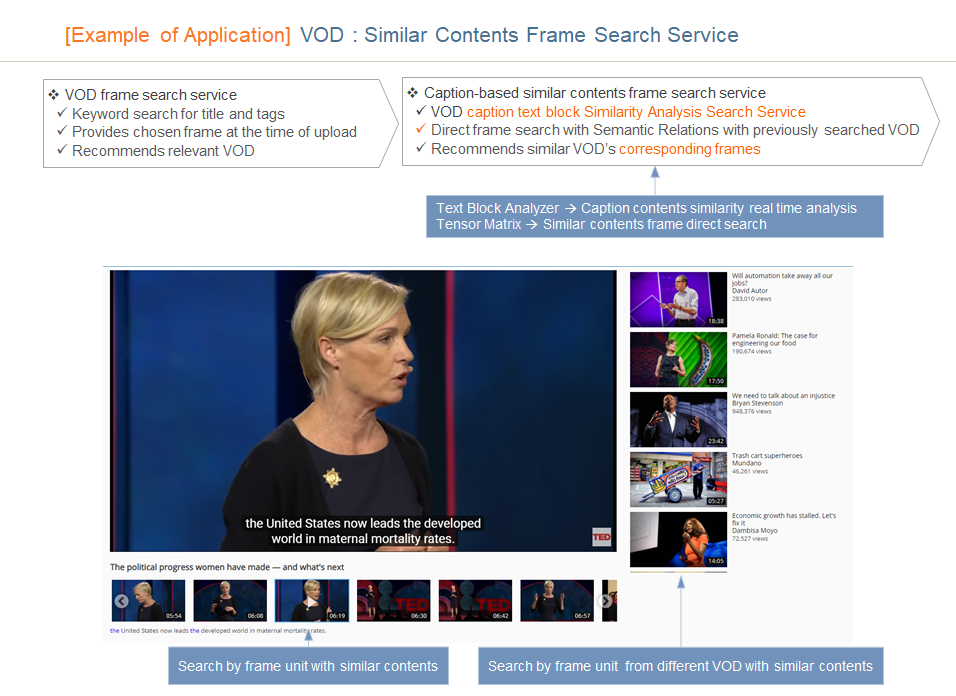Open the 17:50 Pamela Ronald video thumbnail
Image resolution: width=956 pixels, height=696 pixels.
click(x=678, y=359)
